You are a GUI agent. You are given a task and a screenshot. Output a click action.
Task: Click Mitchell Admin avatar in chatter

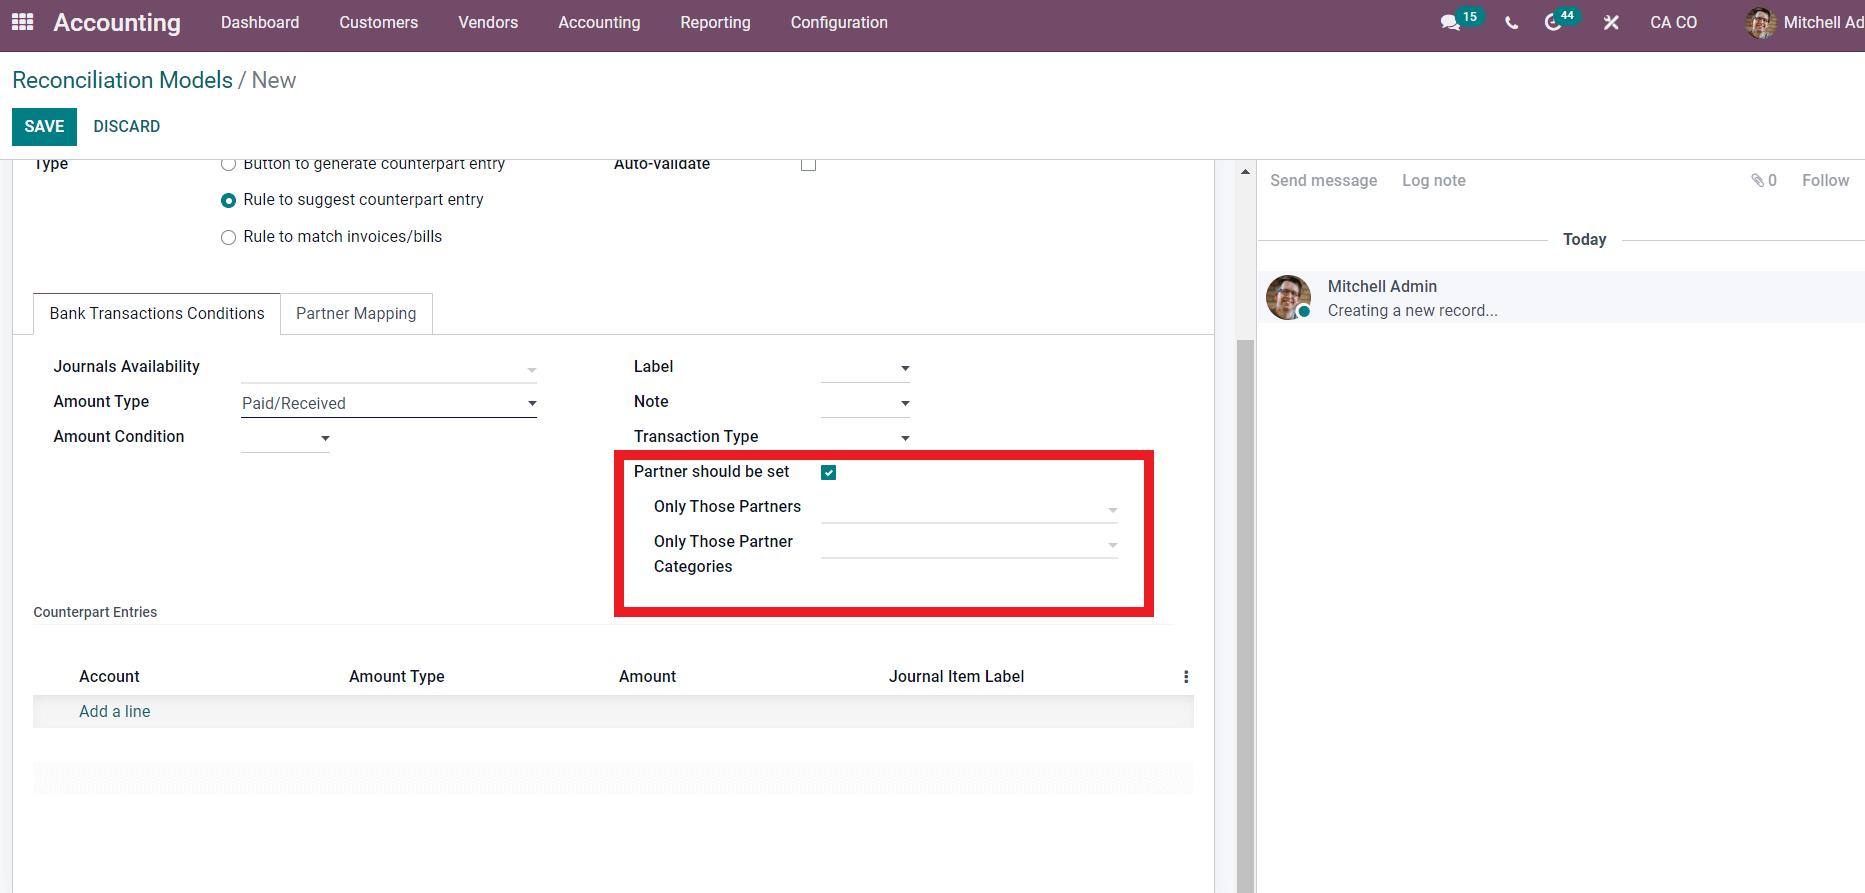1288,298
